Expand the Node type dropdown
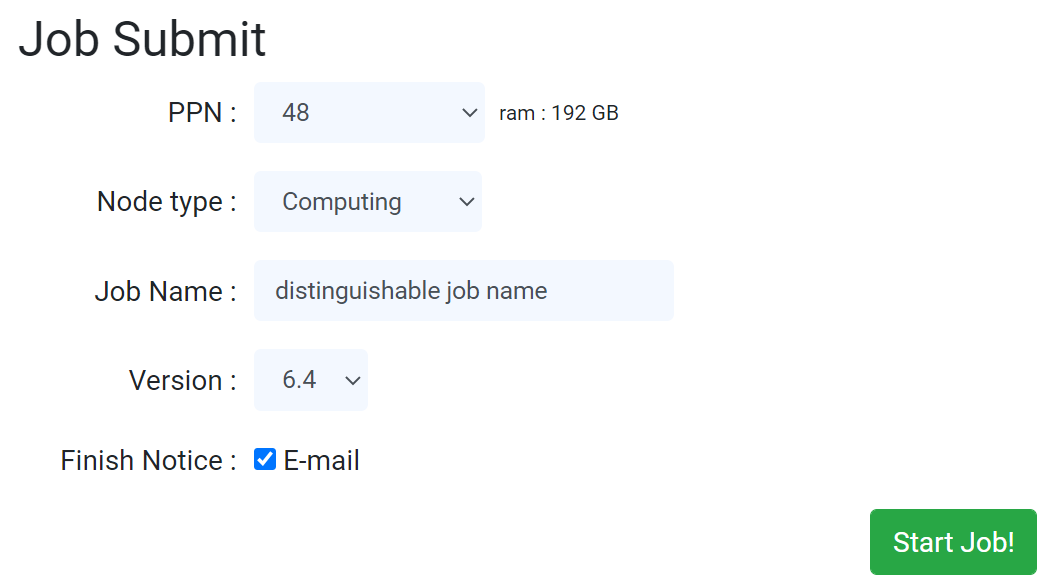This screenshot has width=1052, height=584. (367, 202)
